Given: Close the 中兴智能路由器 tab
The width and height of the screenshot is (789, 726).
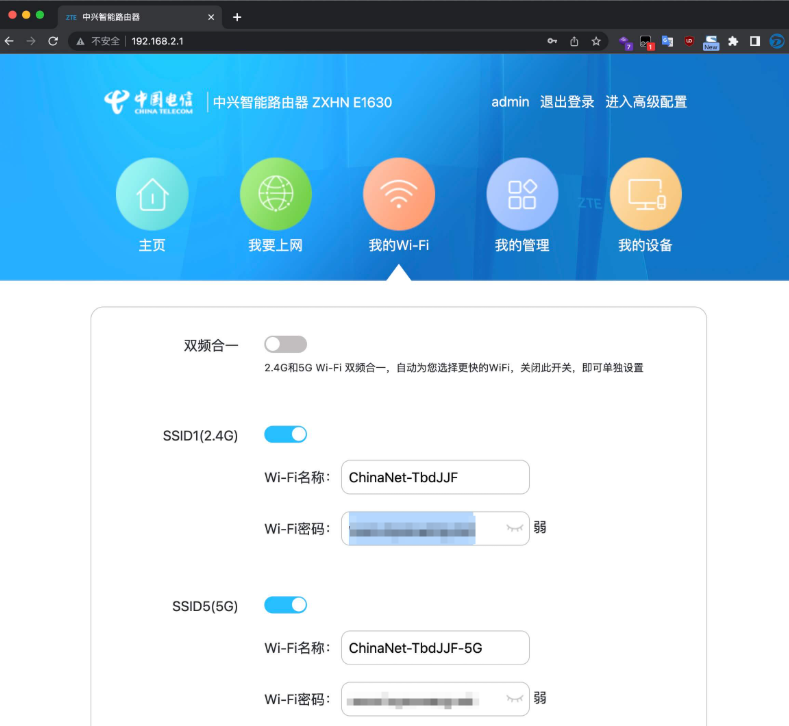Looking at the screenshot, I should (x=211, y=17).
